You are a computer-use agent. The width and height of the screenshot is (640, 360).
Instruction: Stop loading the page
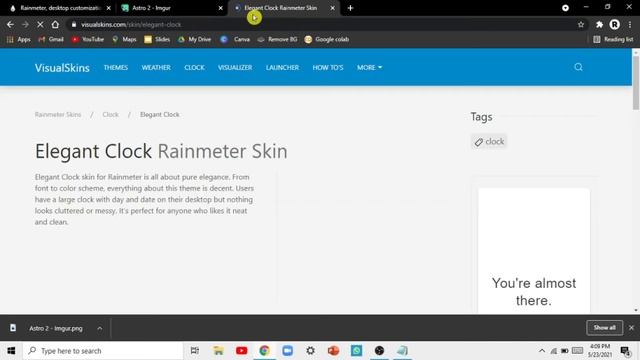40,24
